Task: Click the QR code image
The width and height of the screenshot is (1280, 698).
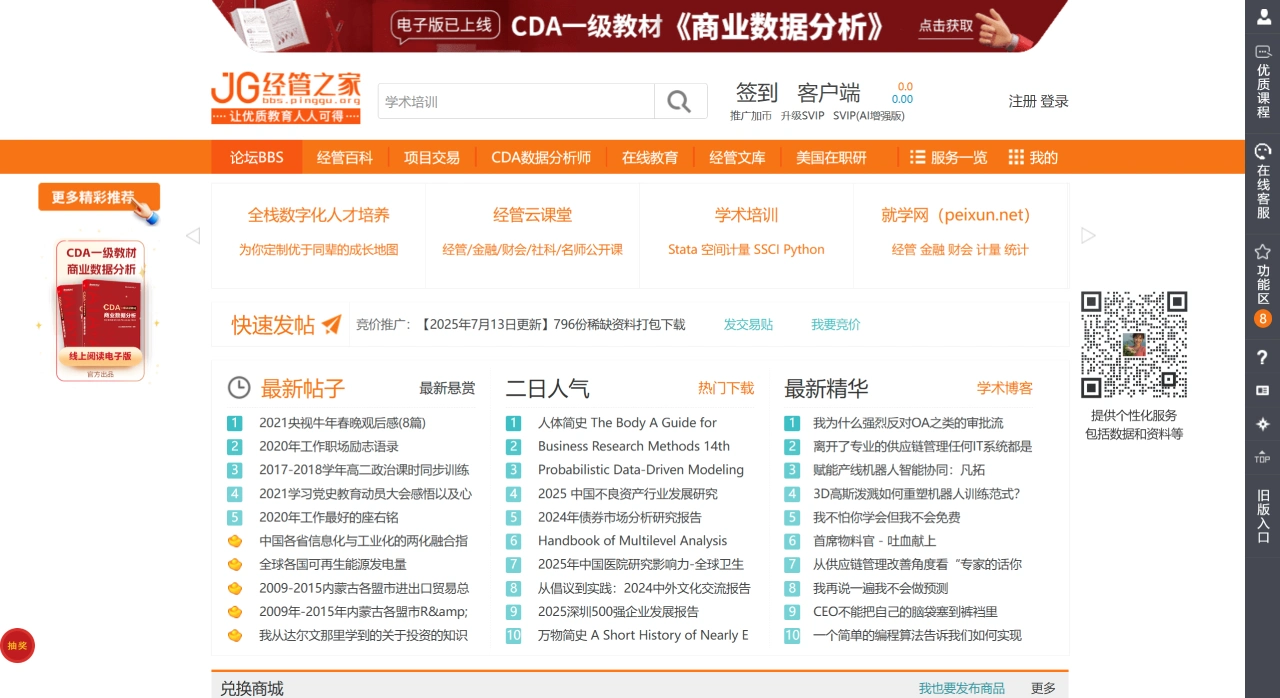Action: 1134,343
